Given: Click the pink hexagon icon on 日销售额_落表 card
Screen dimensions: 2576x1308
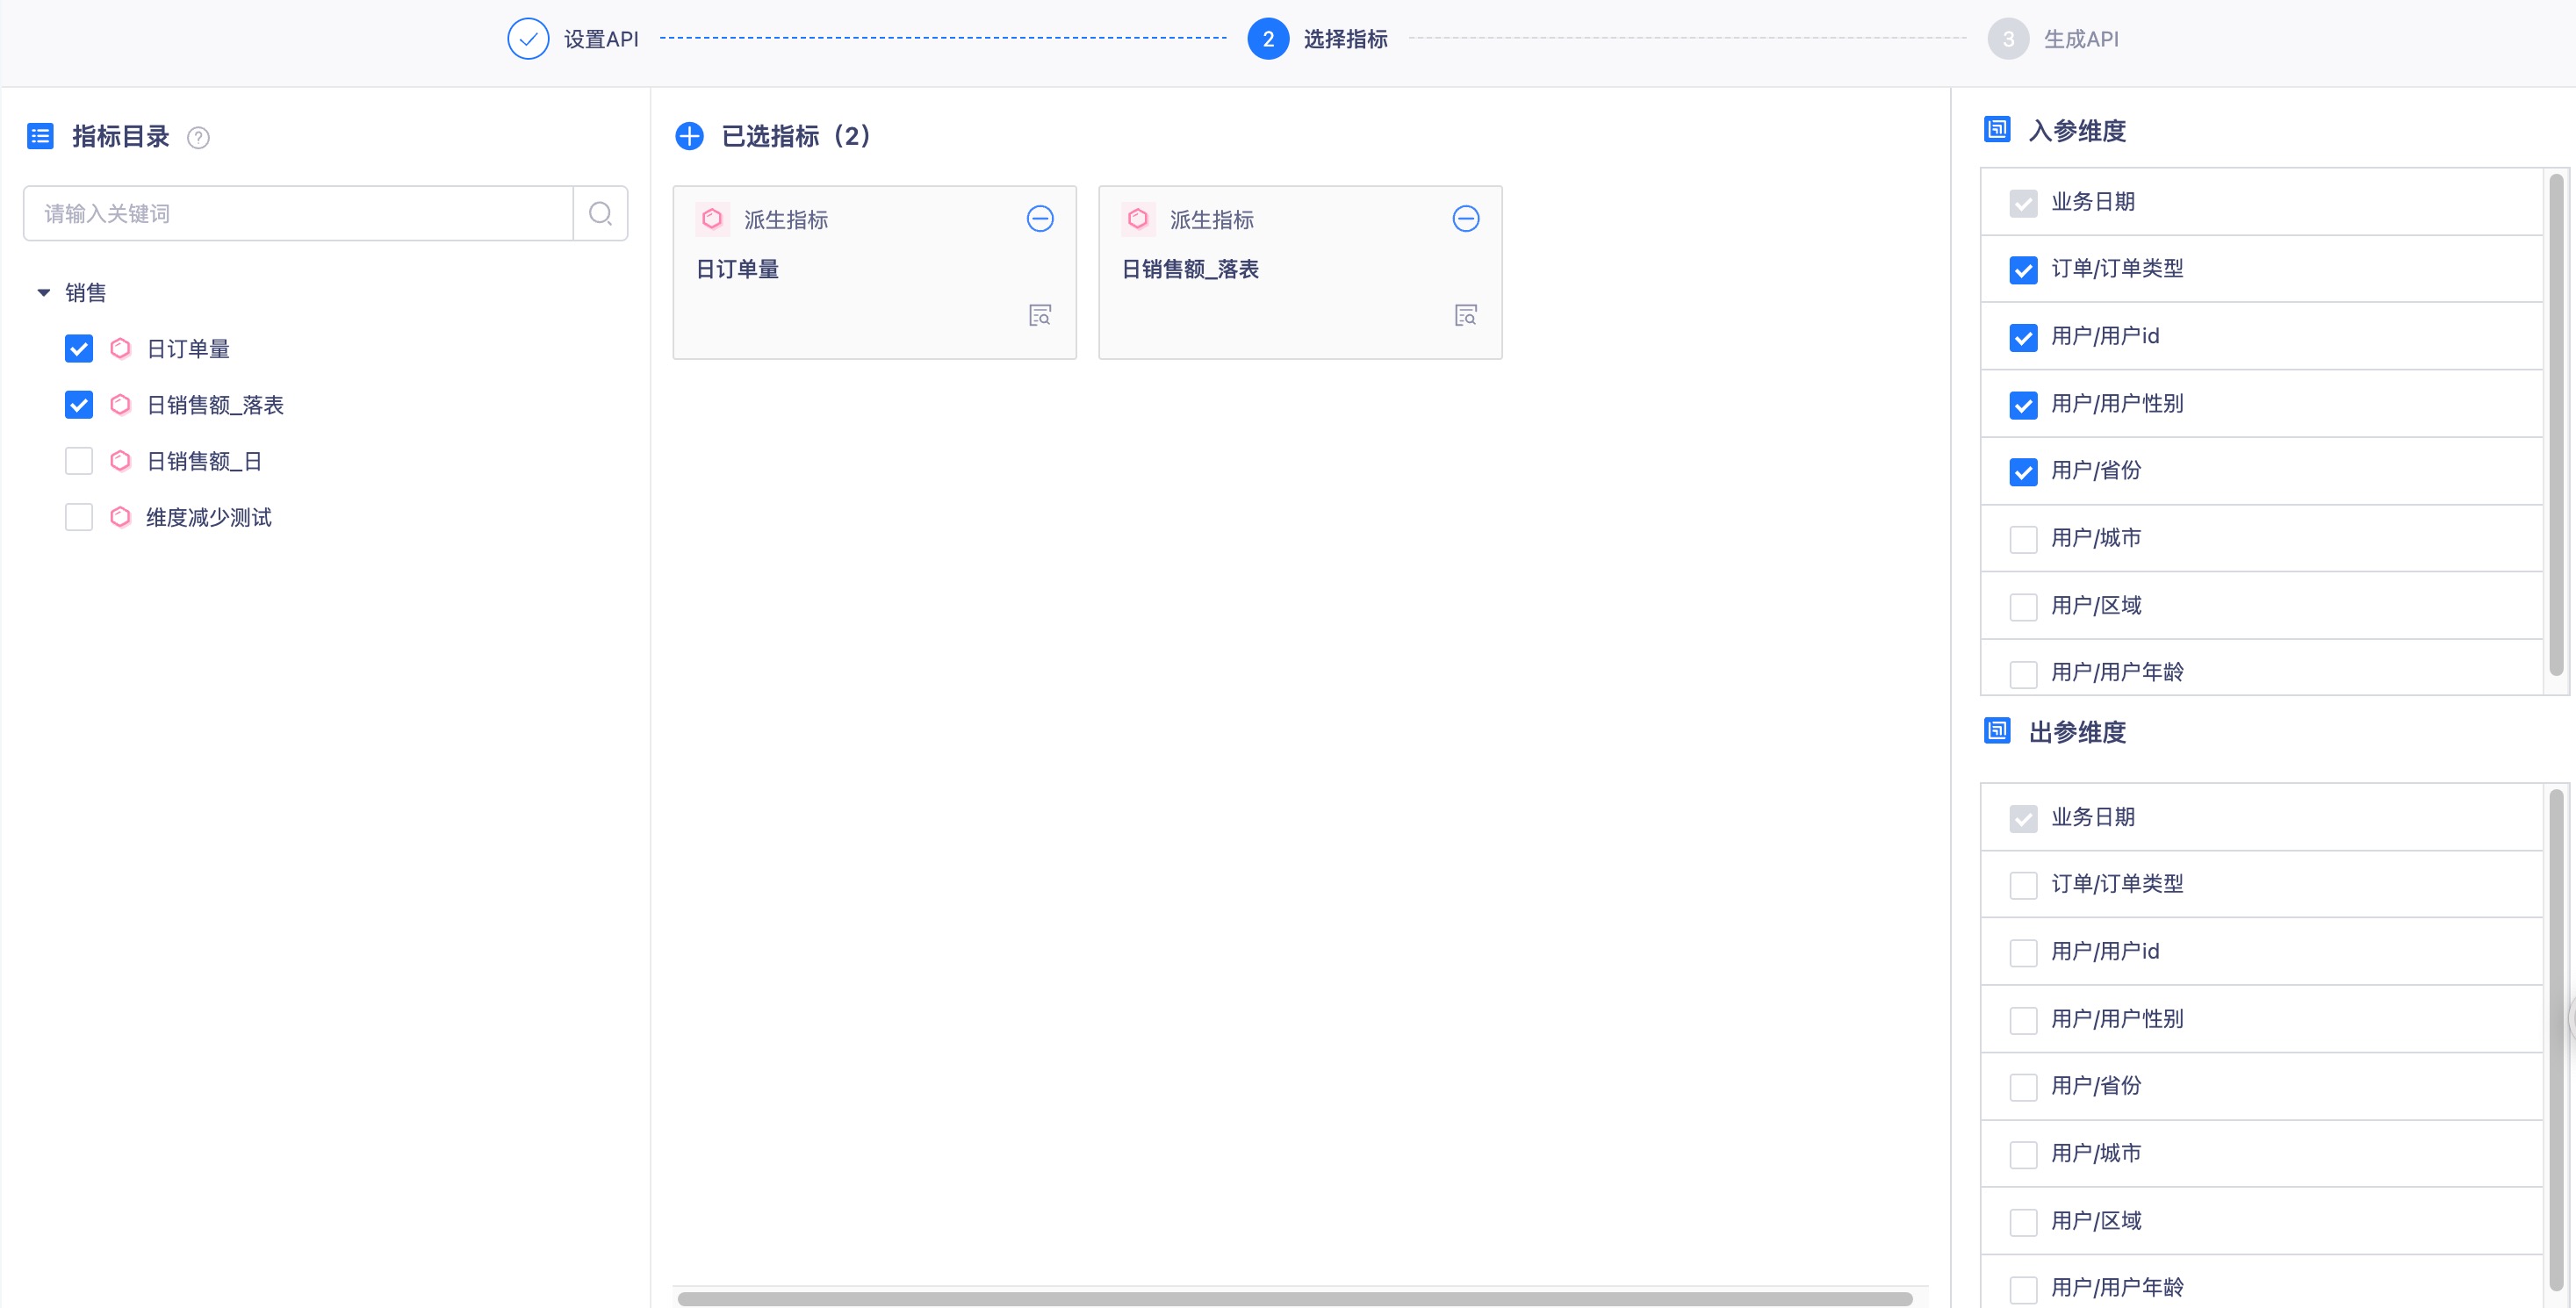Looking at the screenshot, I should (x=1138, y=219).
